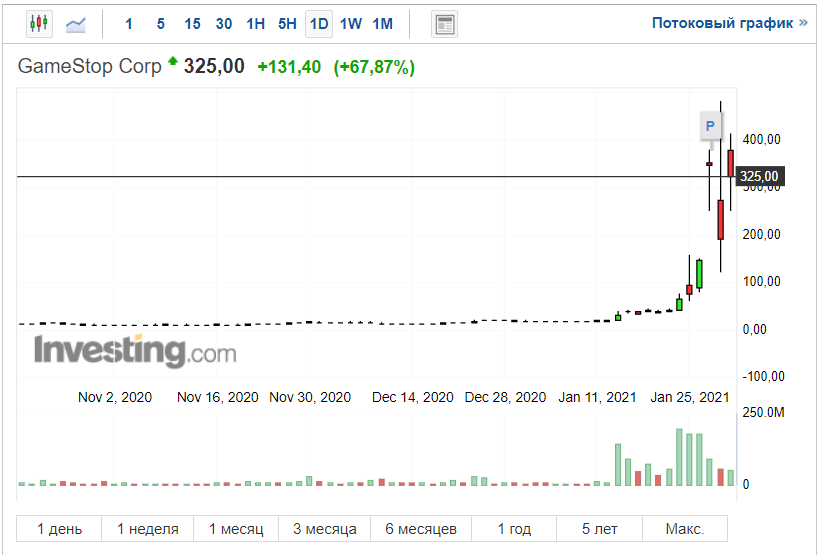
Task: Choose the 5 лет range
Action: tap(599, 529)
